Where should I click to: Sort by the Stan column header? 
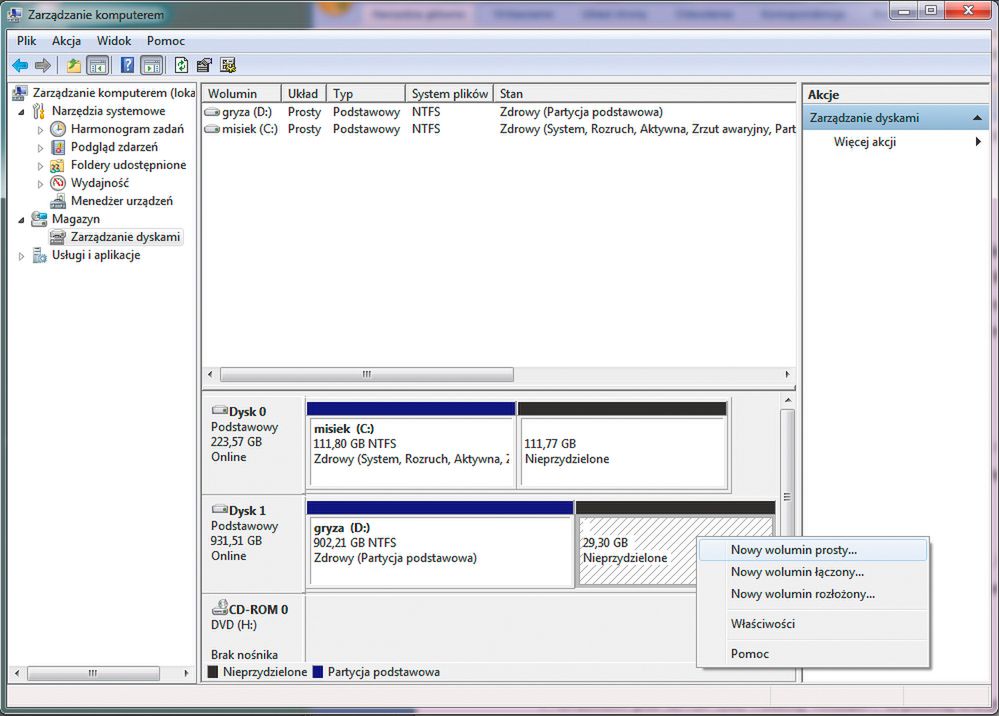point(645,94)
